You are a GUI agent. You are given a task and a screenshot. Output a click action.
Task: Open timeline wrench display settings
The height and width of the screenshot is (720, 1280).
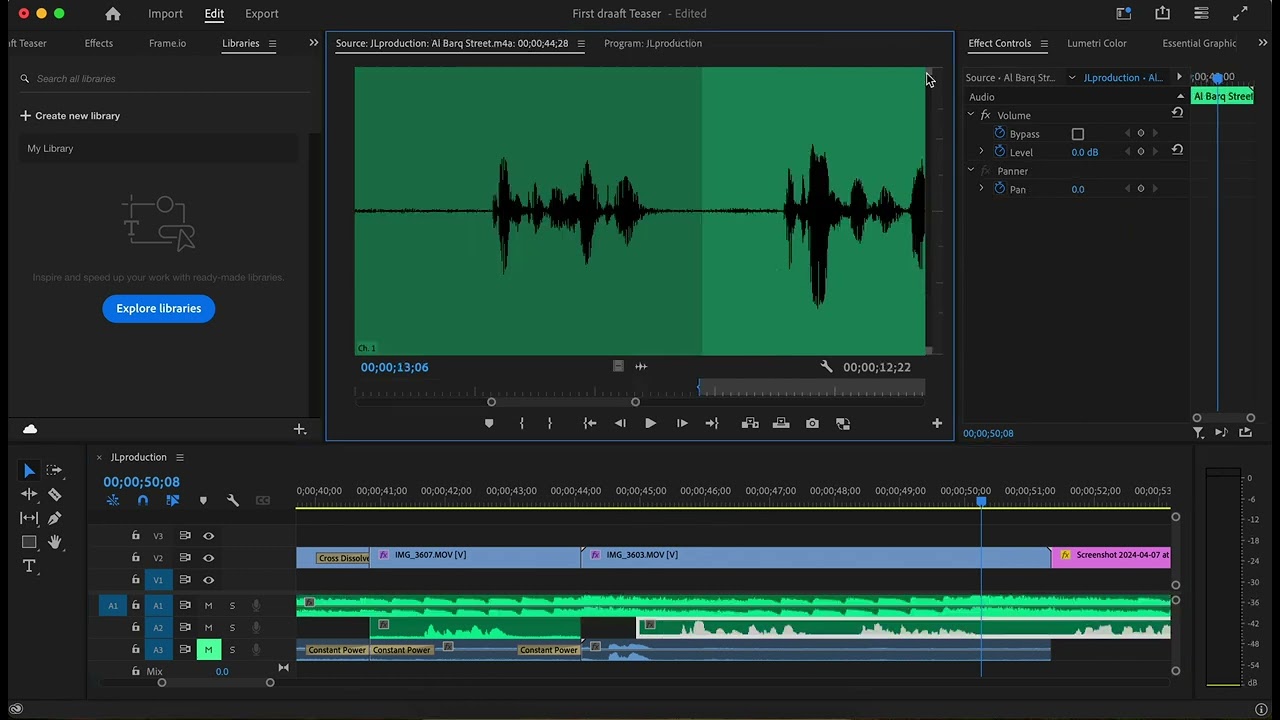232,501
